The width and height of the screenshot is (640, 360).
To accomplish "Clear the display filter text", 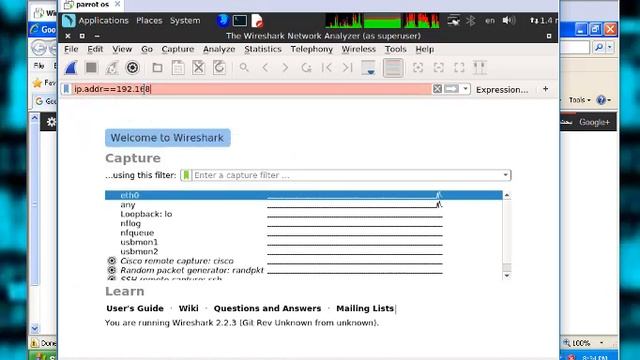I will tap(437, 89).
